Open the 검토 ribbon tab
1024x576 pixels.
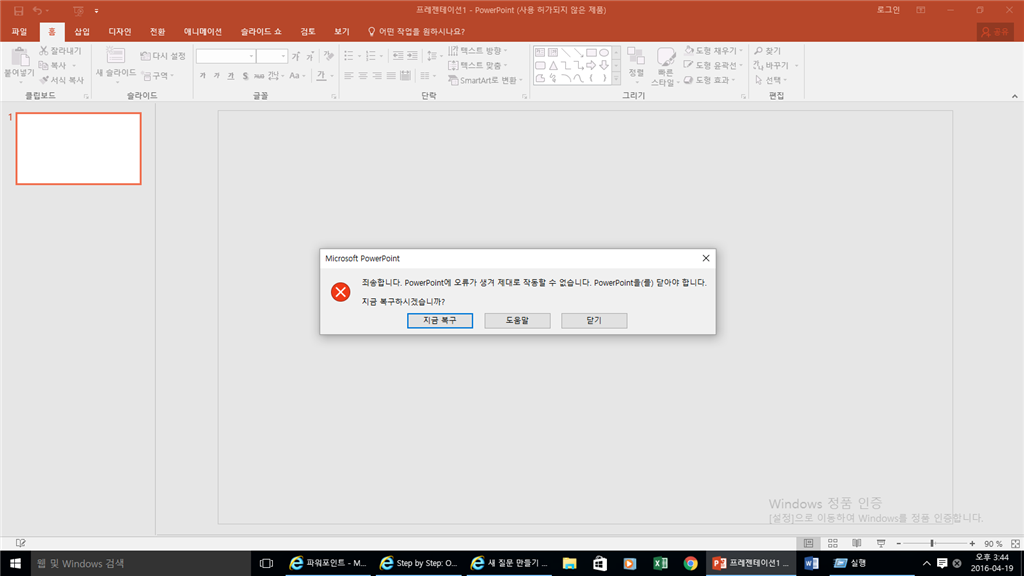coord(308,31)
